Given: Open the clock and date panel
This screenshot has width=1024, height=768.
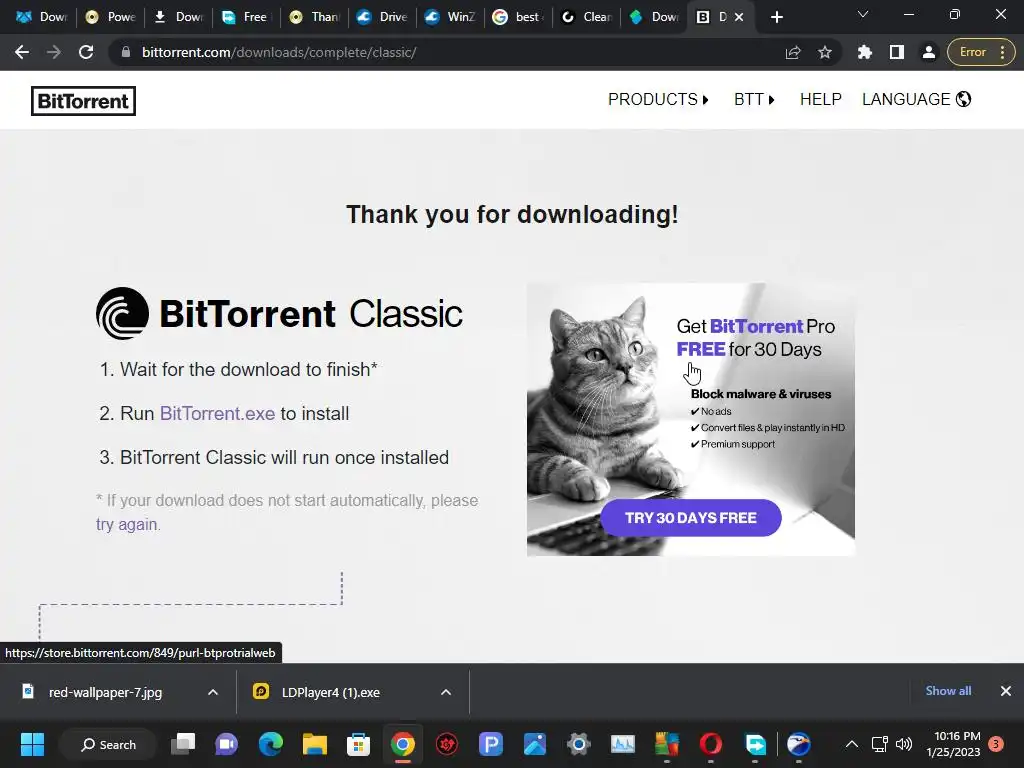Looking at the screenshot, I should point(953,744).
